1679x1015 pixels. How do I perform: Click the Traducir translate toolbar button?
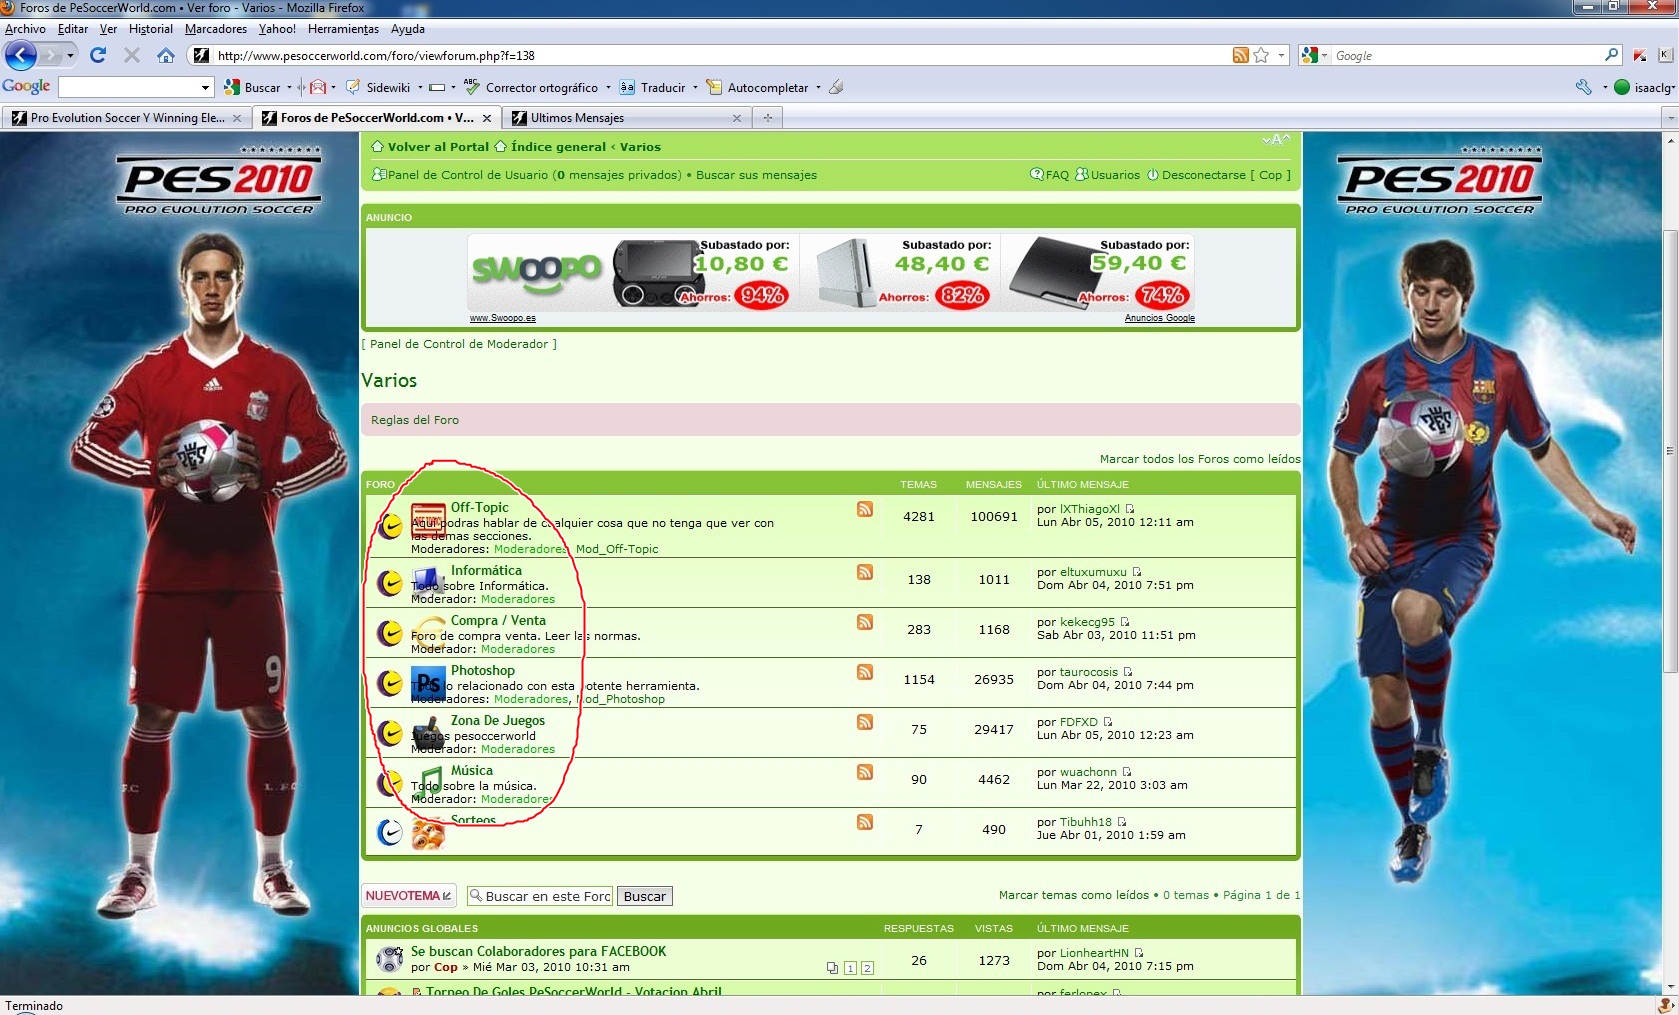[652, 87]
